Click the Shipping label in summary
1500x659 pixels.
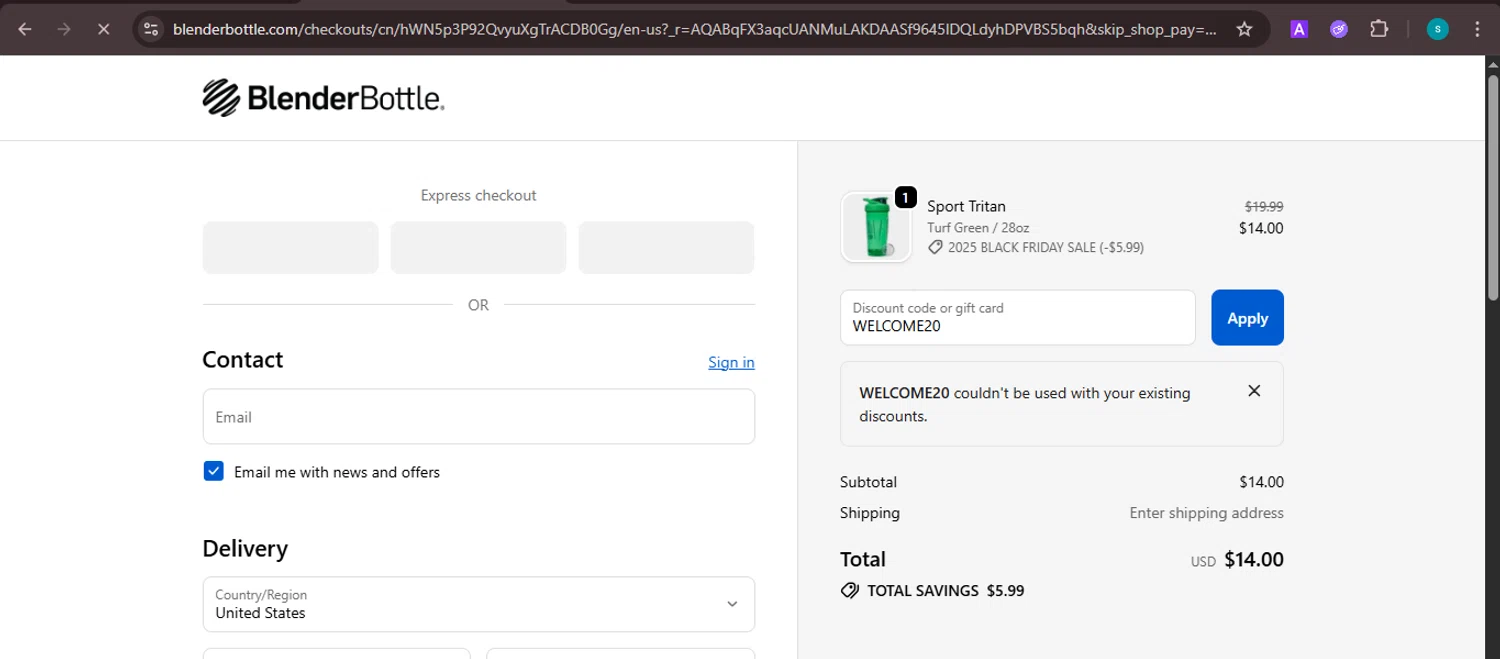(870, 513)
